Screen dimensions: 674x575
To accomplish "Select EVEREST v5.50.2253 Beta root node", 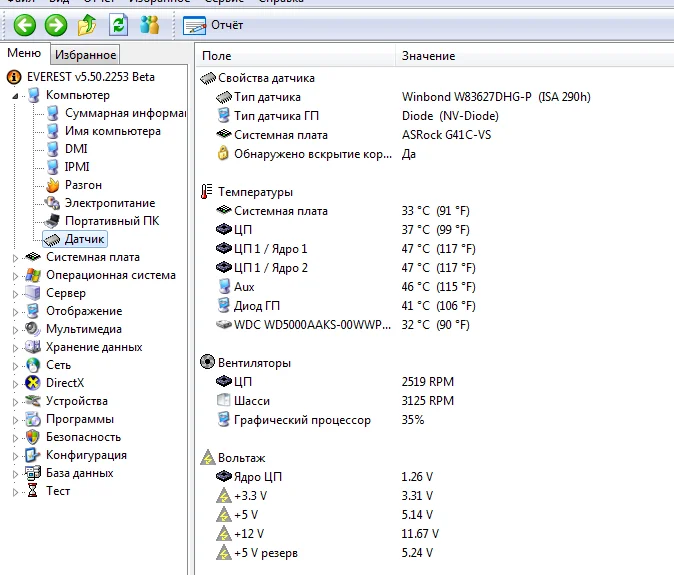I will 91,77.
